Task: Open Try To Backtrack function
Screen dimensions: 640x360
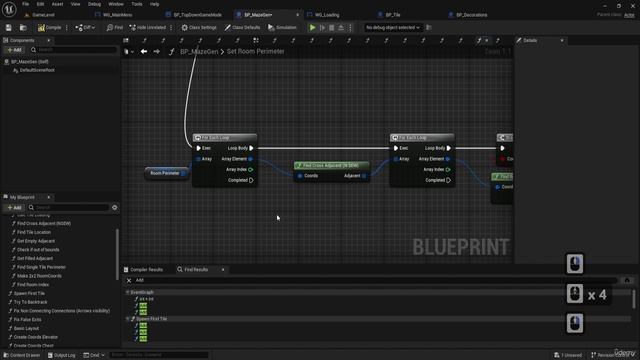Action: 31,302
